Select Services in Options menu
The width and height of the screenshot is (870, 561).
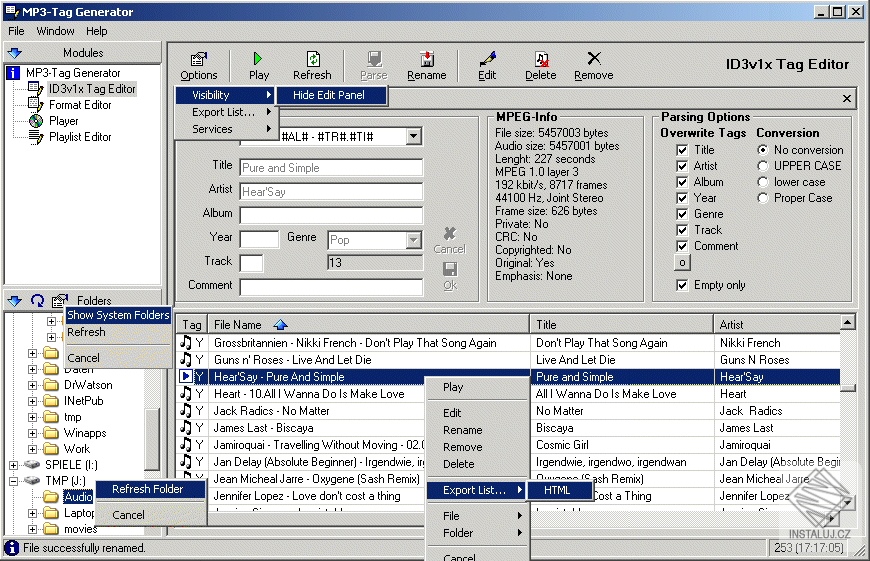coord(227,129)
